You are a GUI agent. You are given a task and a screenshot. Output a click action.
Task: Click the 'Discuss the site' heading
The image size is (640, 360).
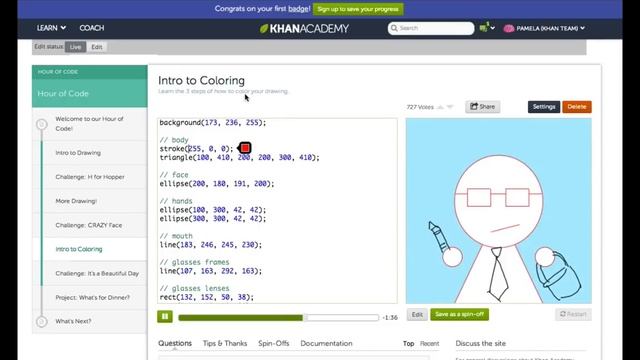click(x=480, y=343)
